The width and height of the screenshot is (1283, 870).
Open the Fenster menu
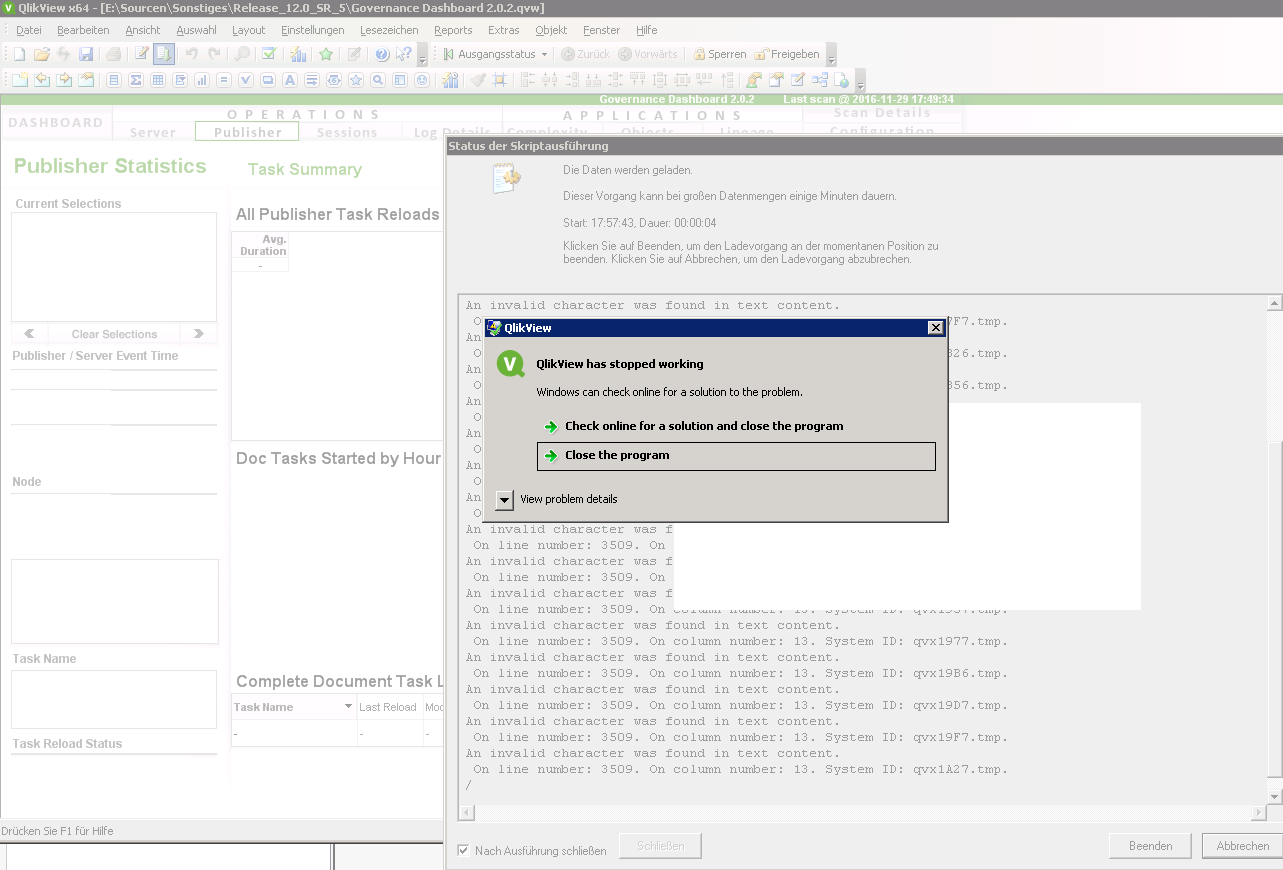[601, 30]
